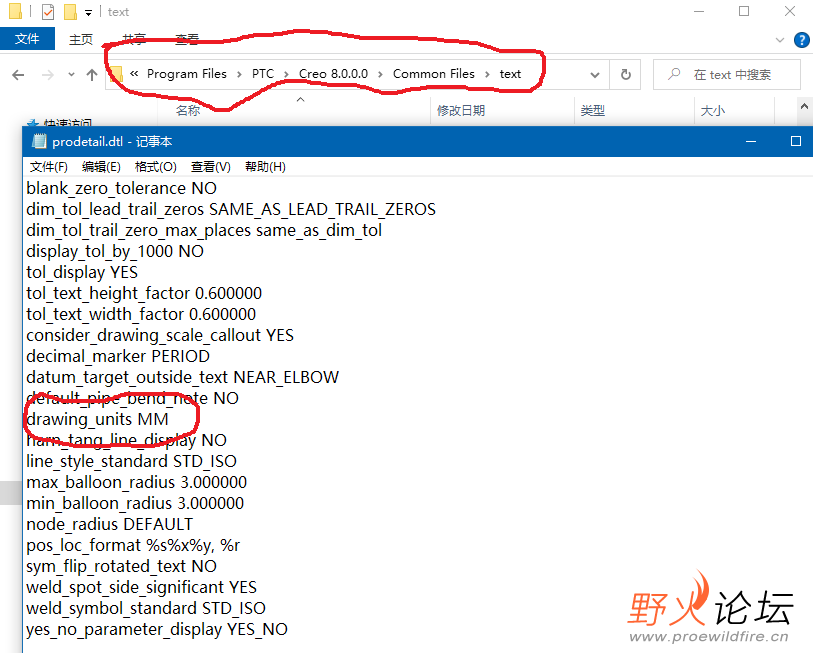Click the Explorer forward arrow

coord(48,75)
